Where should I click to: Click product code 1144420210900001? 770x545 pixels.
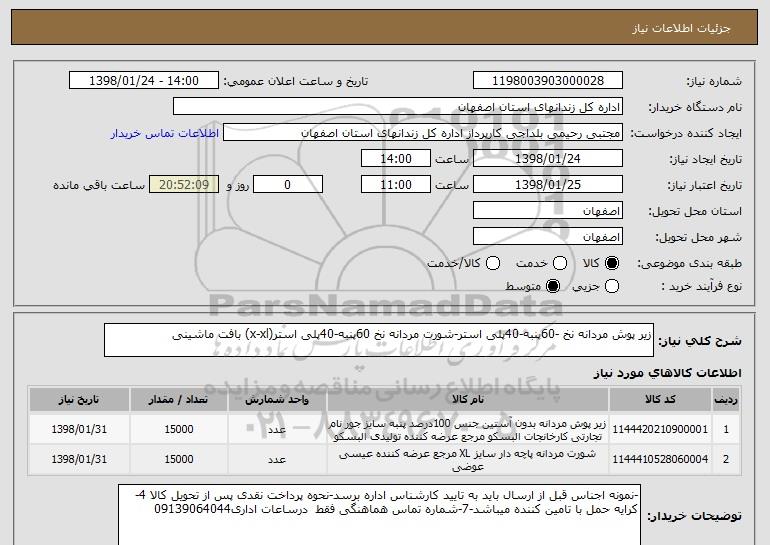tap(660, 430)
